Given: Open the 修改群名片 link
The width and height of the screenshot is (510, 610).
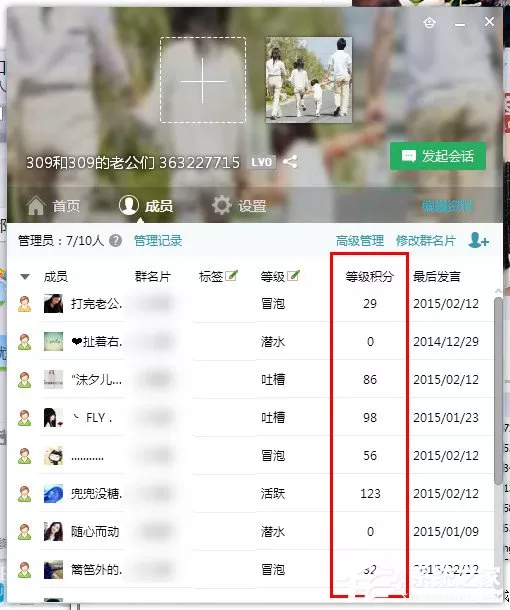Looking at the screenshot, I should point(426,241).
